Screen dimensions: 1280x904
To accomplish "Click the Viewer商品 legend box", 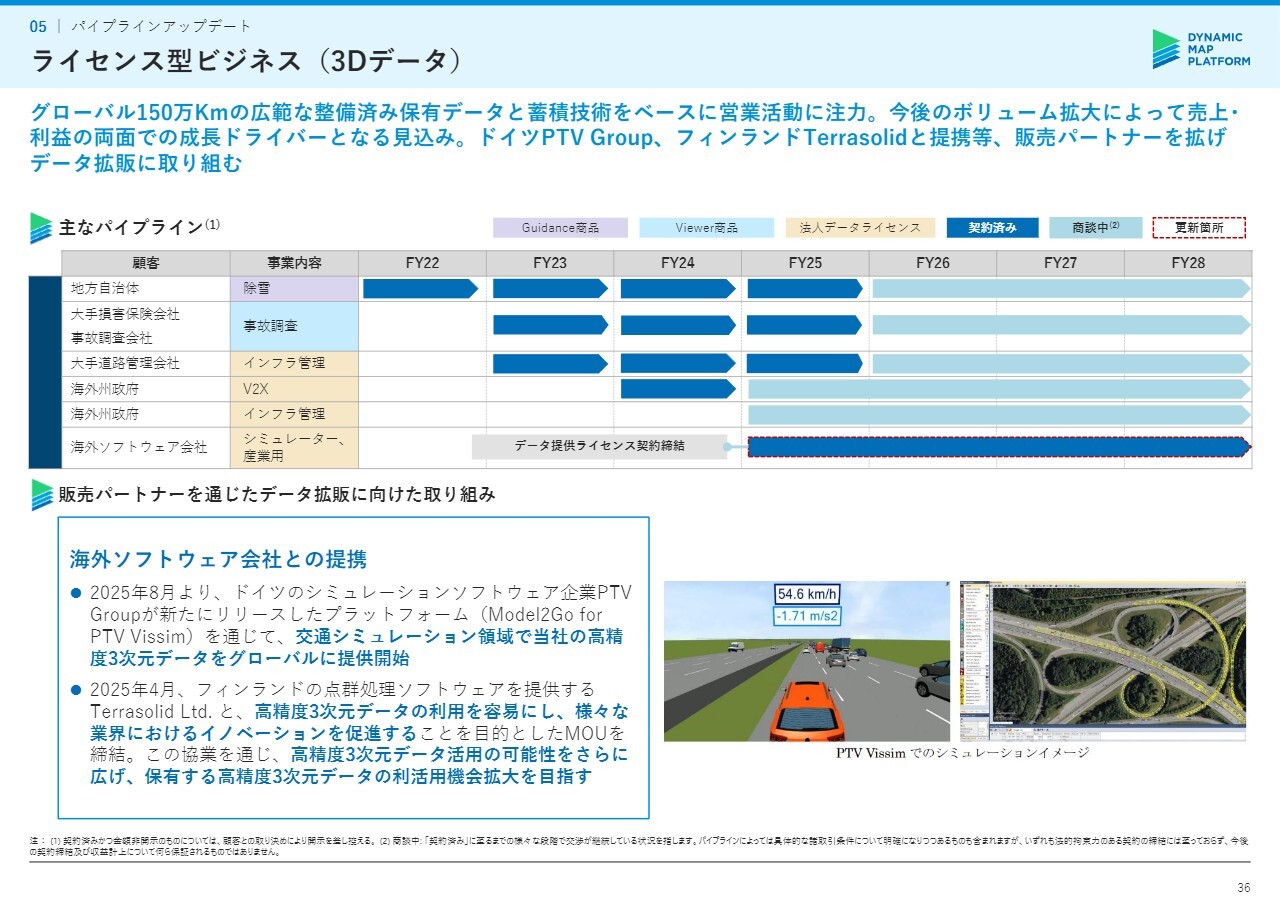I will (706, 228).
